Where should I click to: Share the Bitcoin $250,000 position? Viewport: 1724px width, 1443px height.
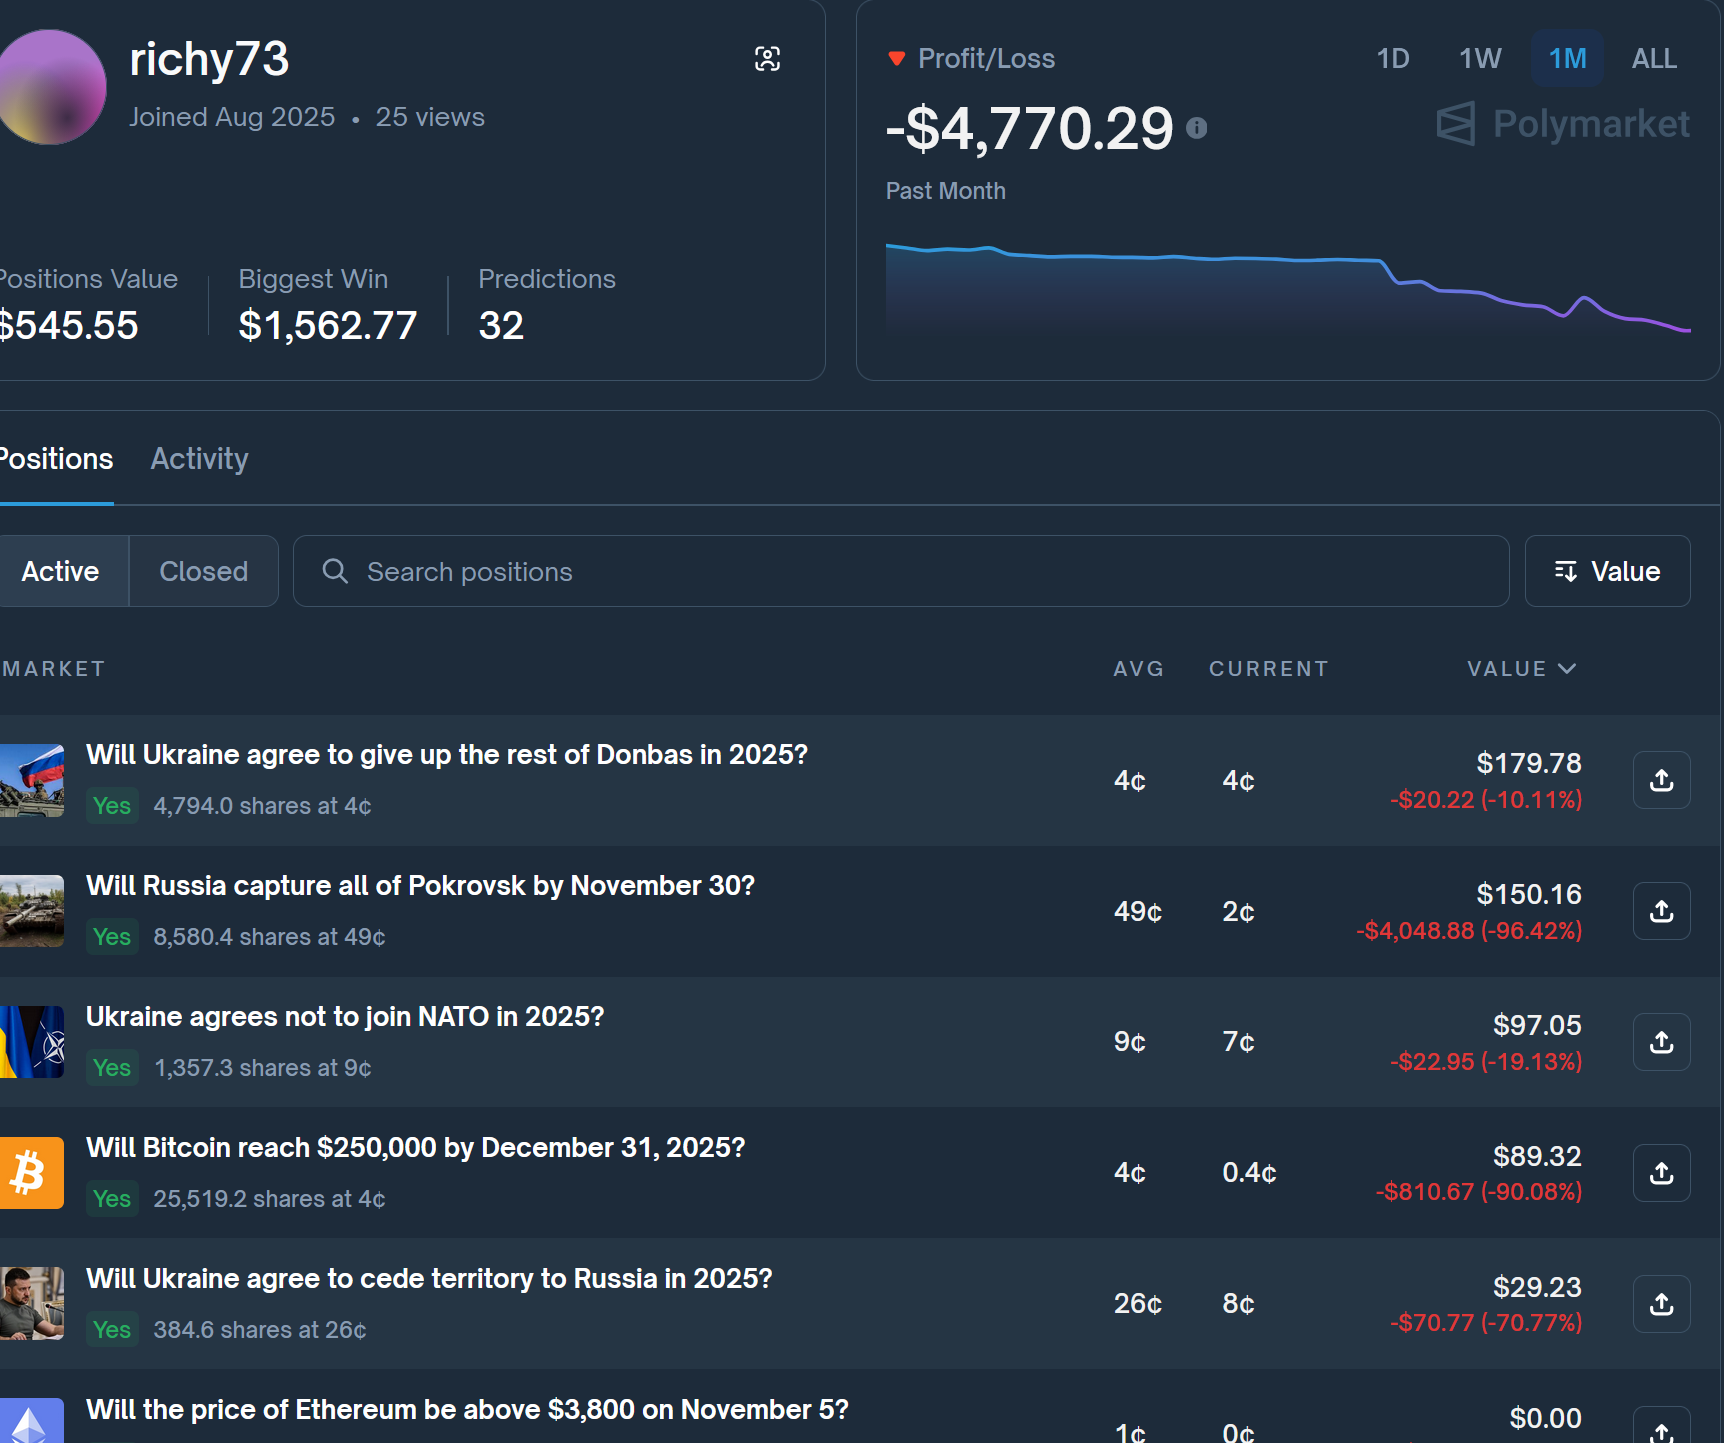(x=1661, y=1173)
